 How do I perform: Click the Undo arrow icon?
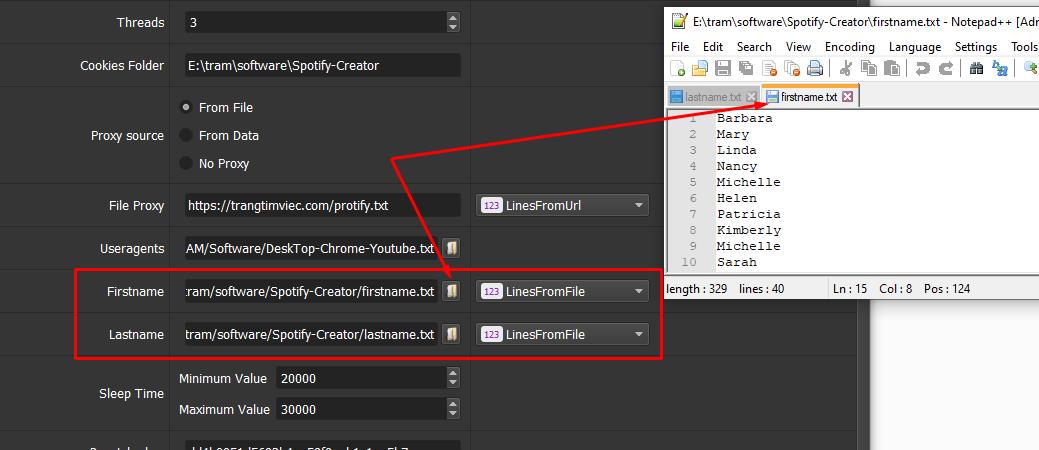(x=922, y=68)
